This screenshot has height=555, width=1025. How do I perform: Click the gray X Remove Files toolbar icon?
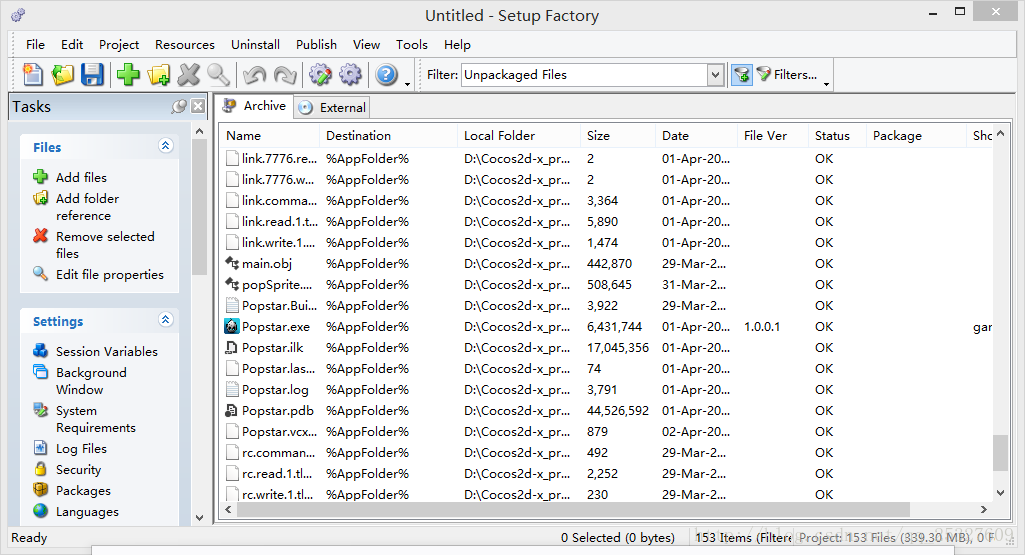(188, 75)
